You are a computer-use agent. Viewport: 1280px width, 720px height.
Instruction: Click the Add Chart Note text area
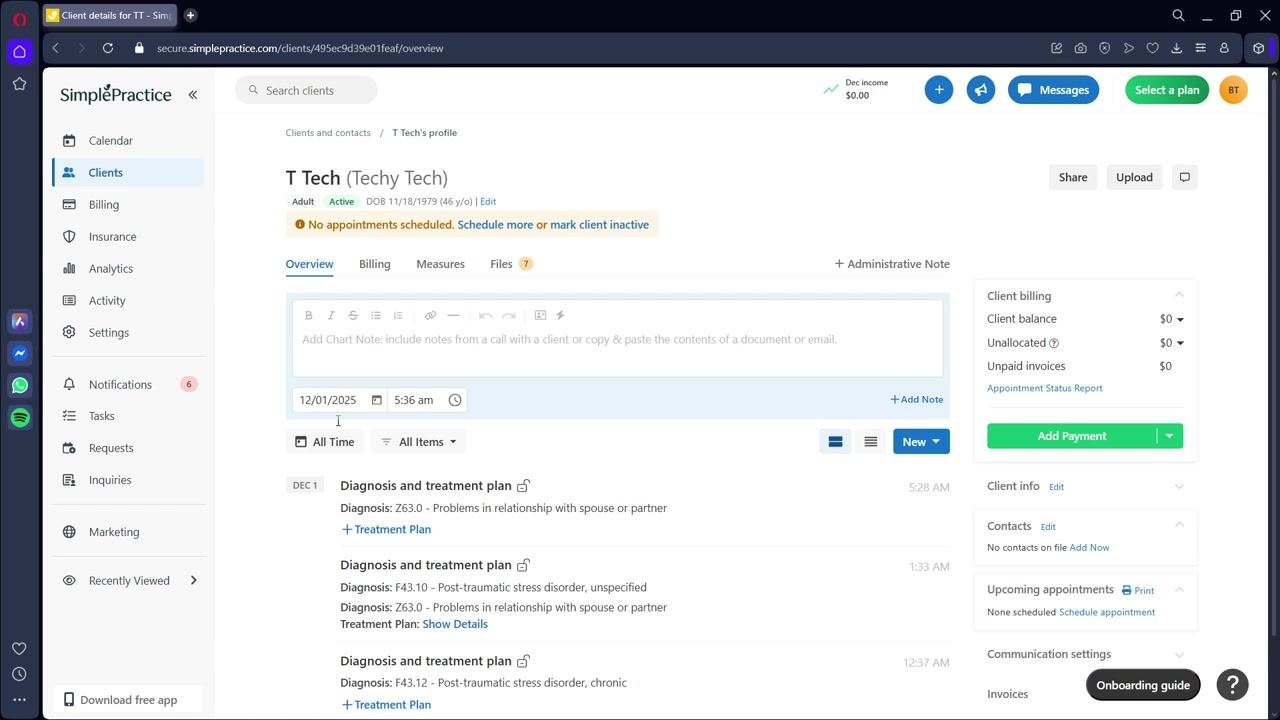[x=617, y=352]
